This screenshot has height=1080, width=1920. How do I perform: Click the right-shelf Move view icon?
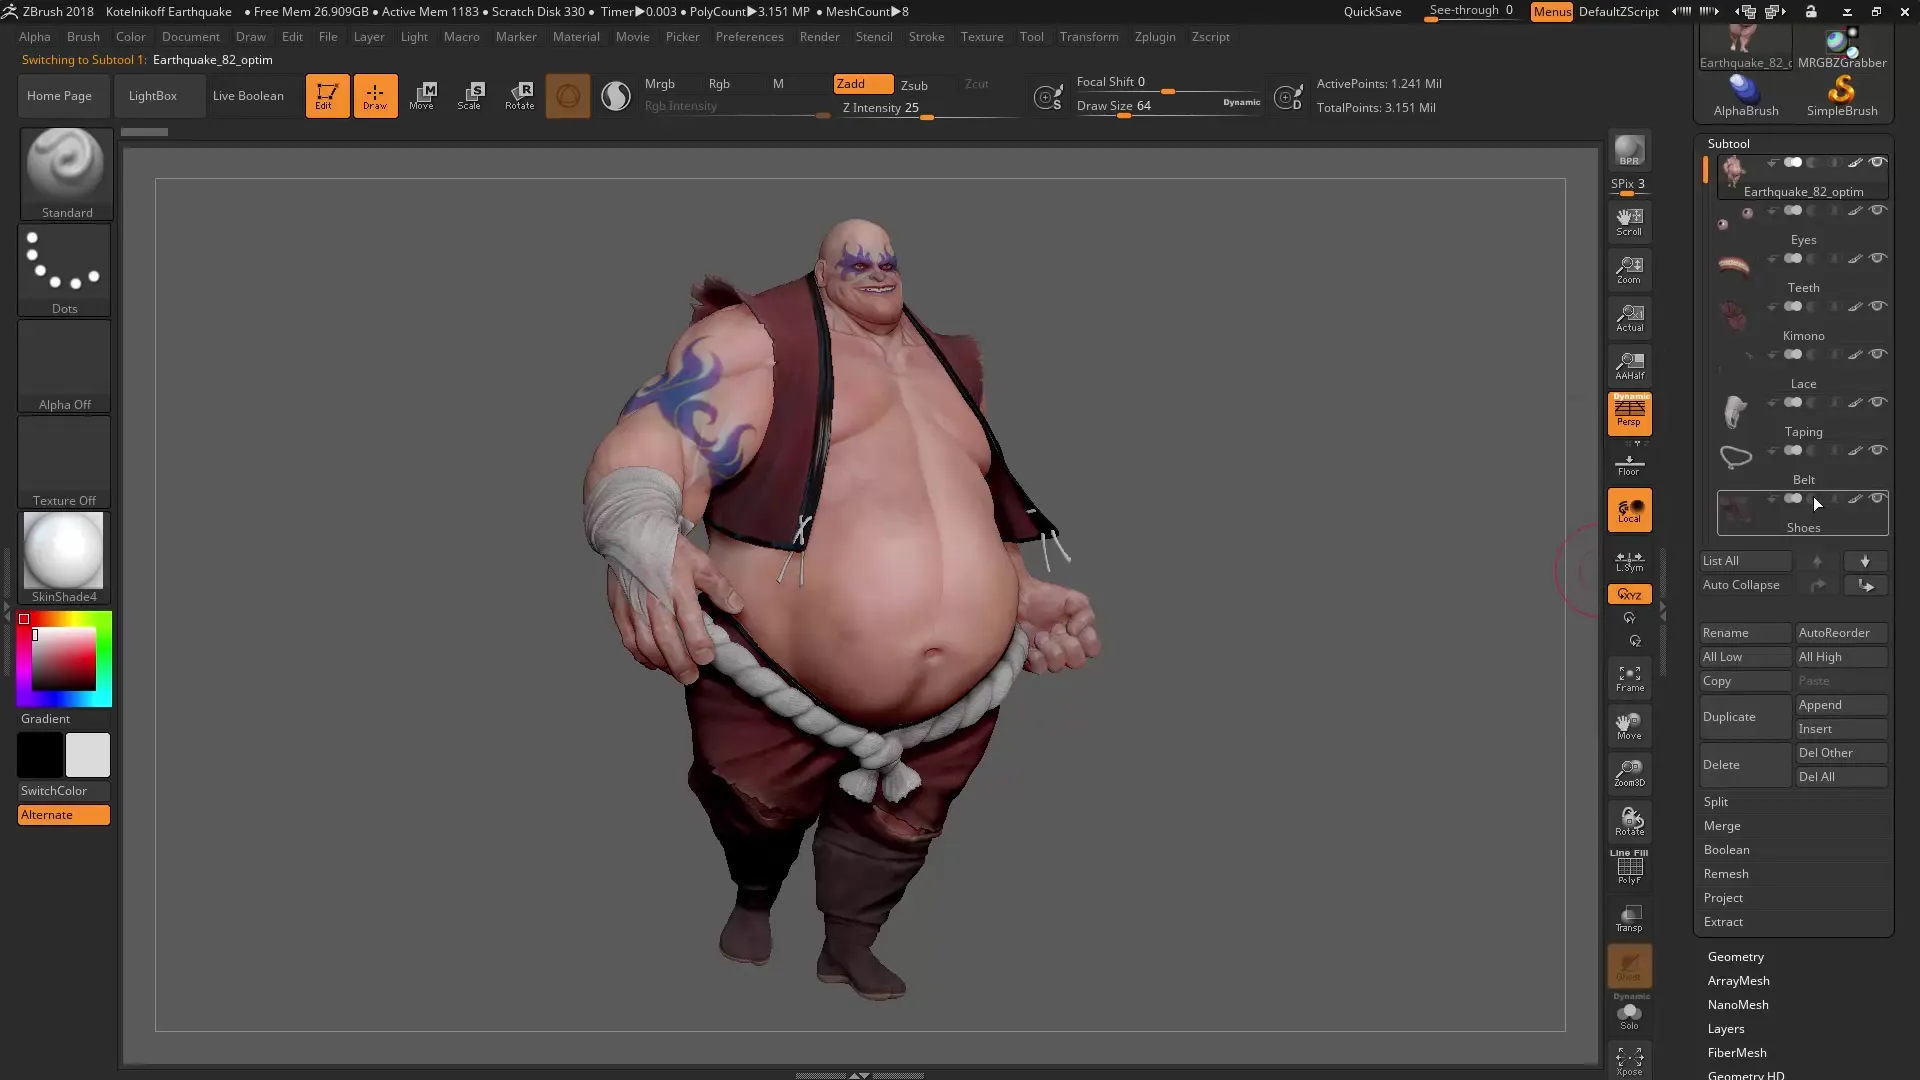pyautogui.click(x=1629, y=727)
